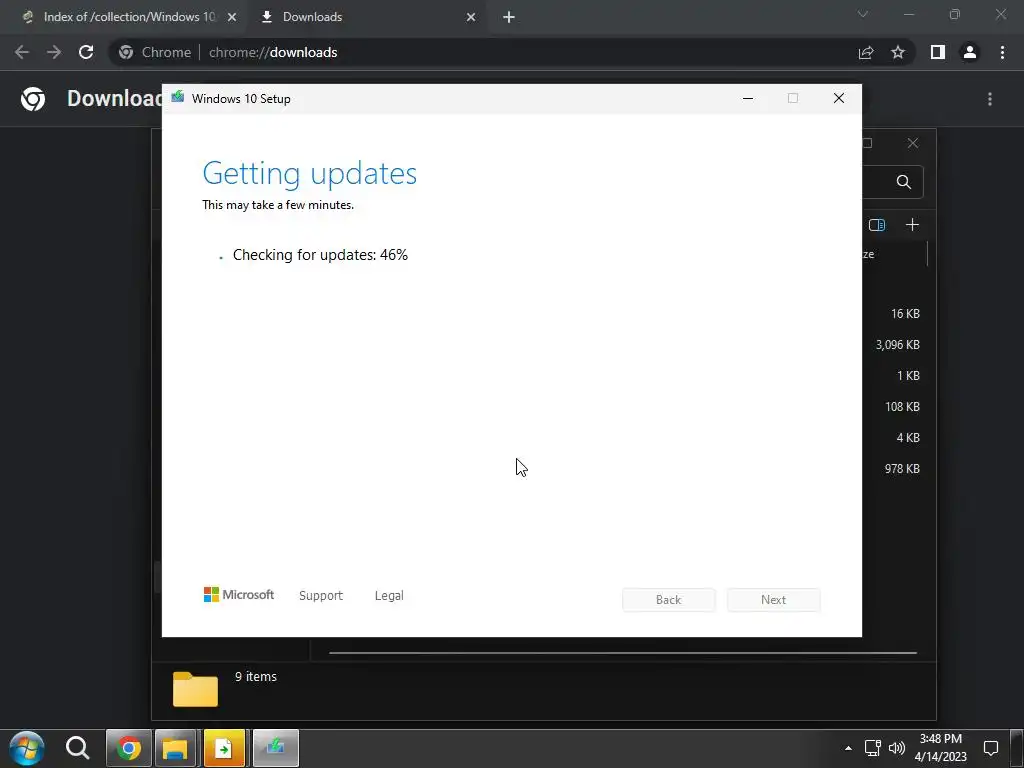Minimize the Windows 10 Setup window
Viewport: 1024px width, 768px height.
748,98
